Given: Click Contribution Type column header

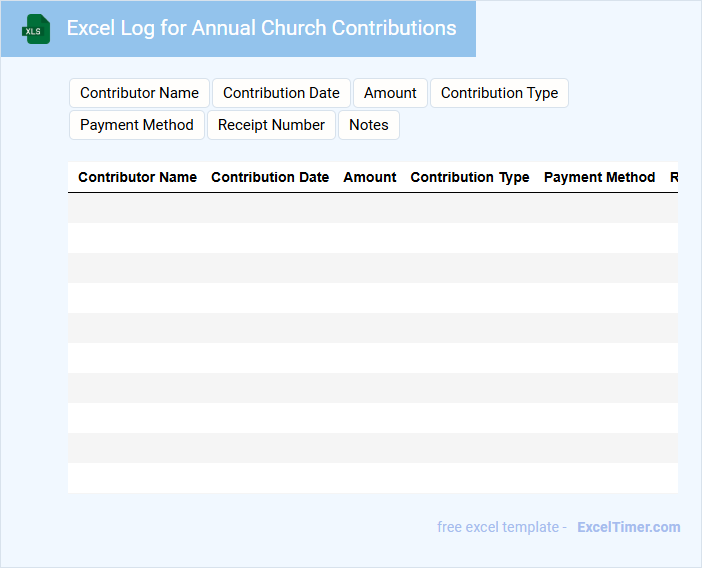Looking at the screenshot, I should [470, 177].
